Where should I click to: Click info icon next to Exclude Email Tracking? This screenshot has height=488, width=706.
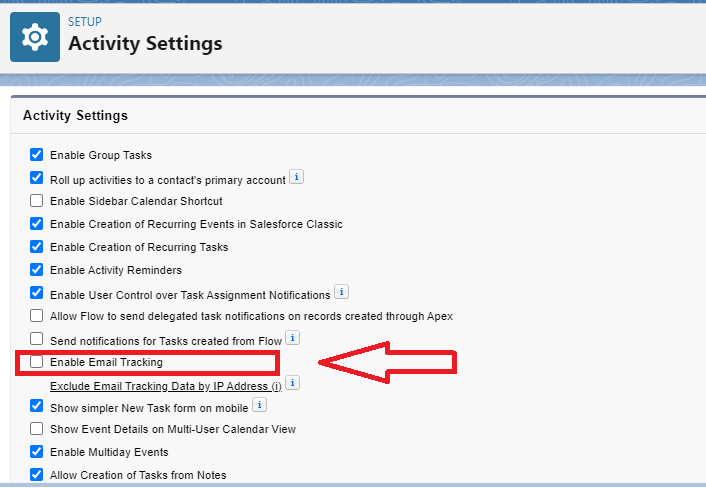[293, 383]
